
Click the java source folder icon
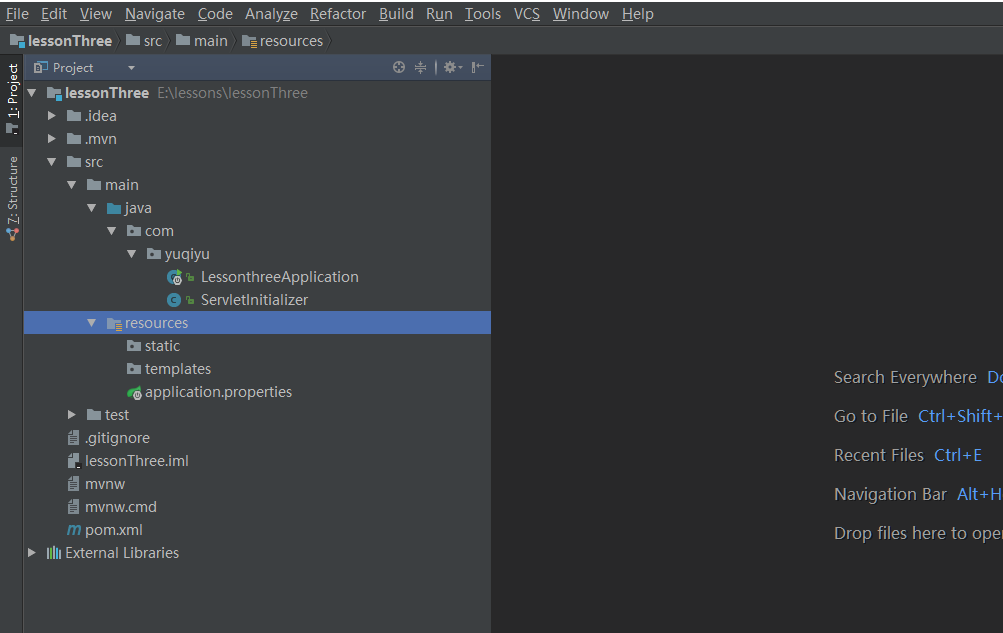pyautogui.click(x=114, y=208)
